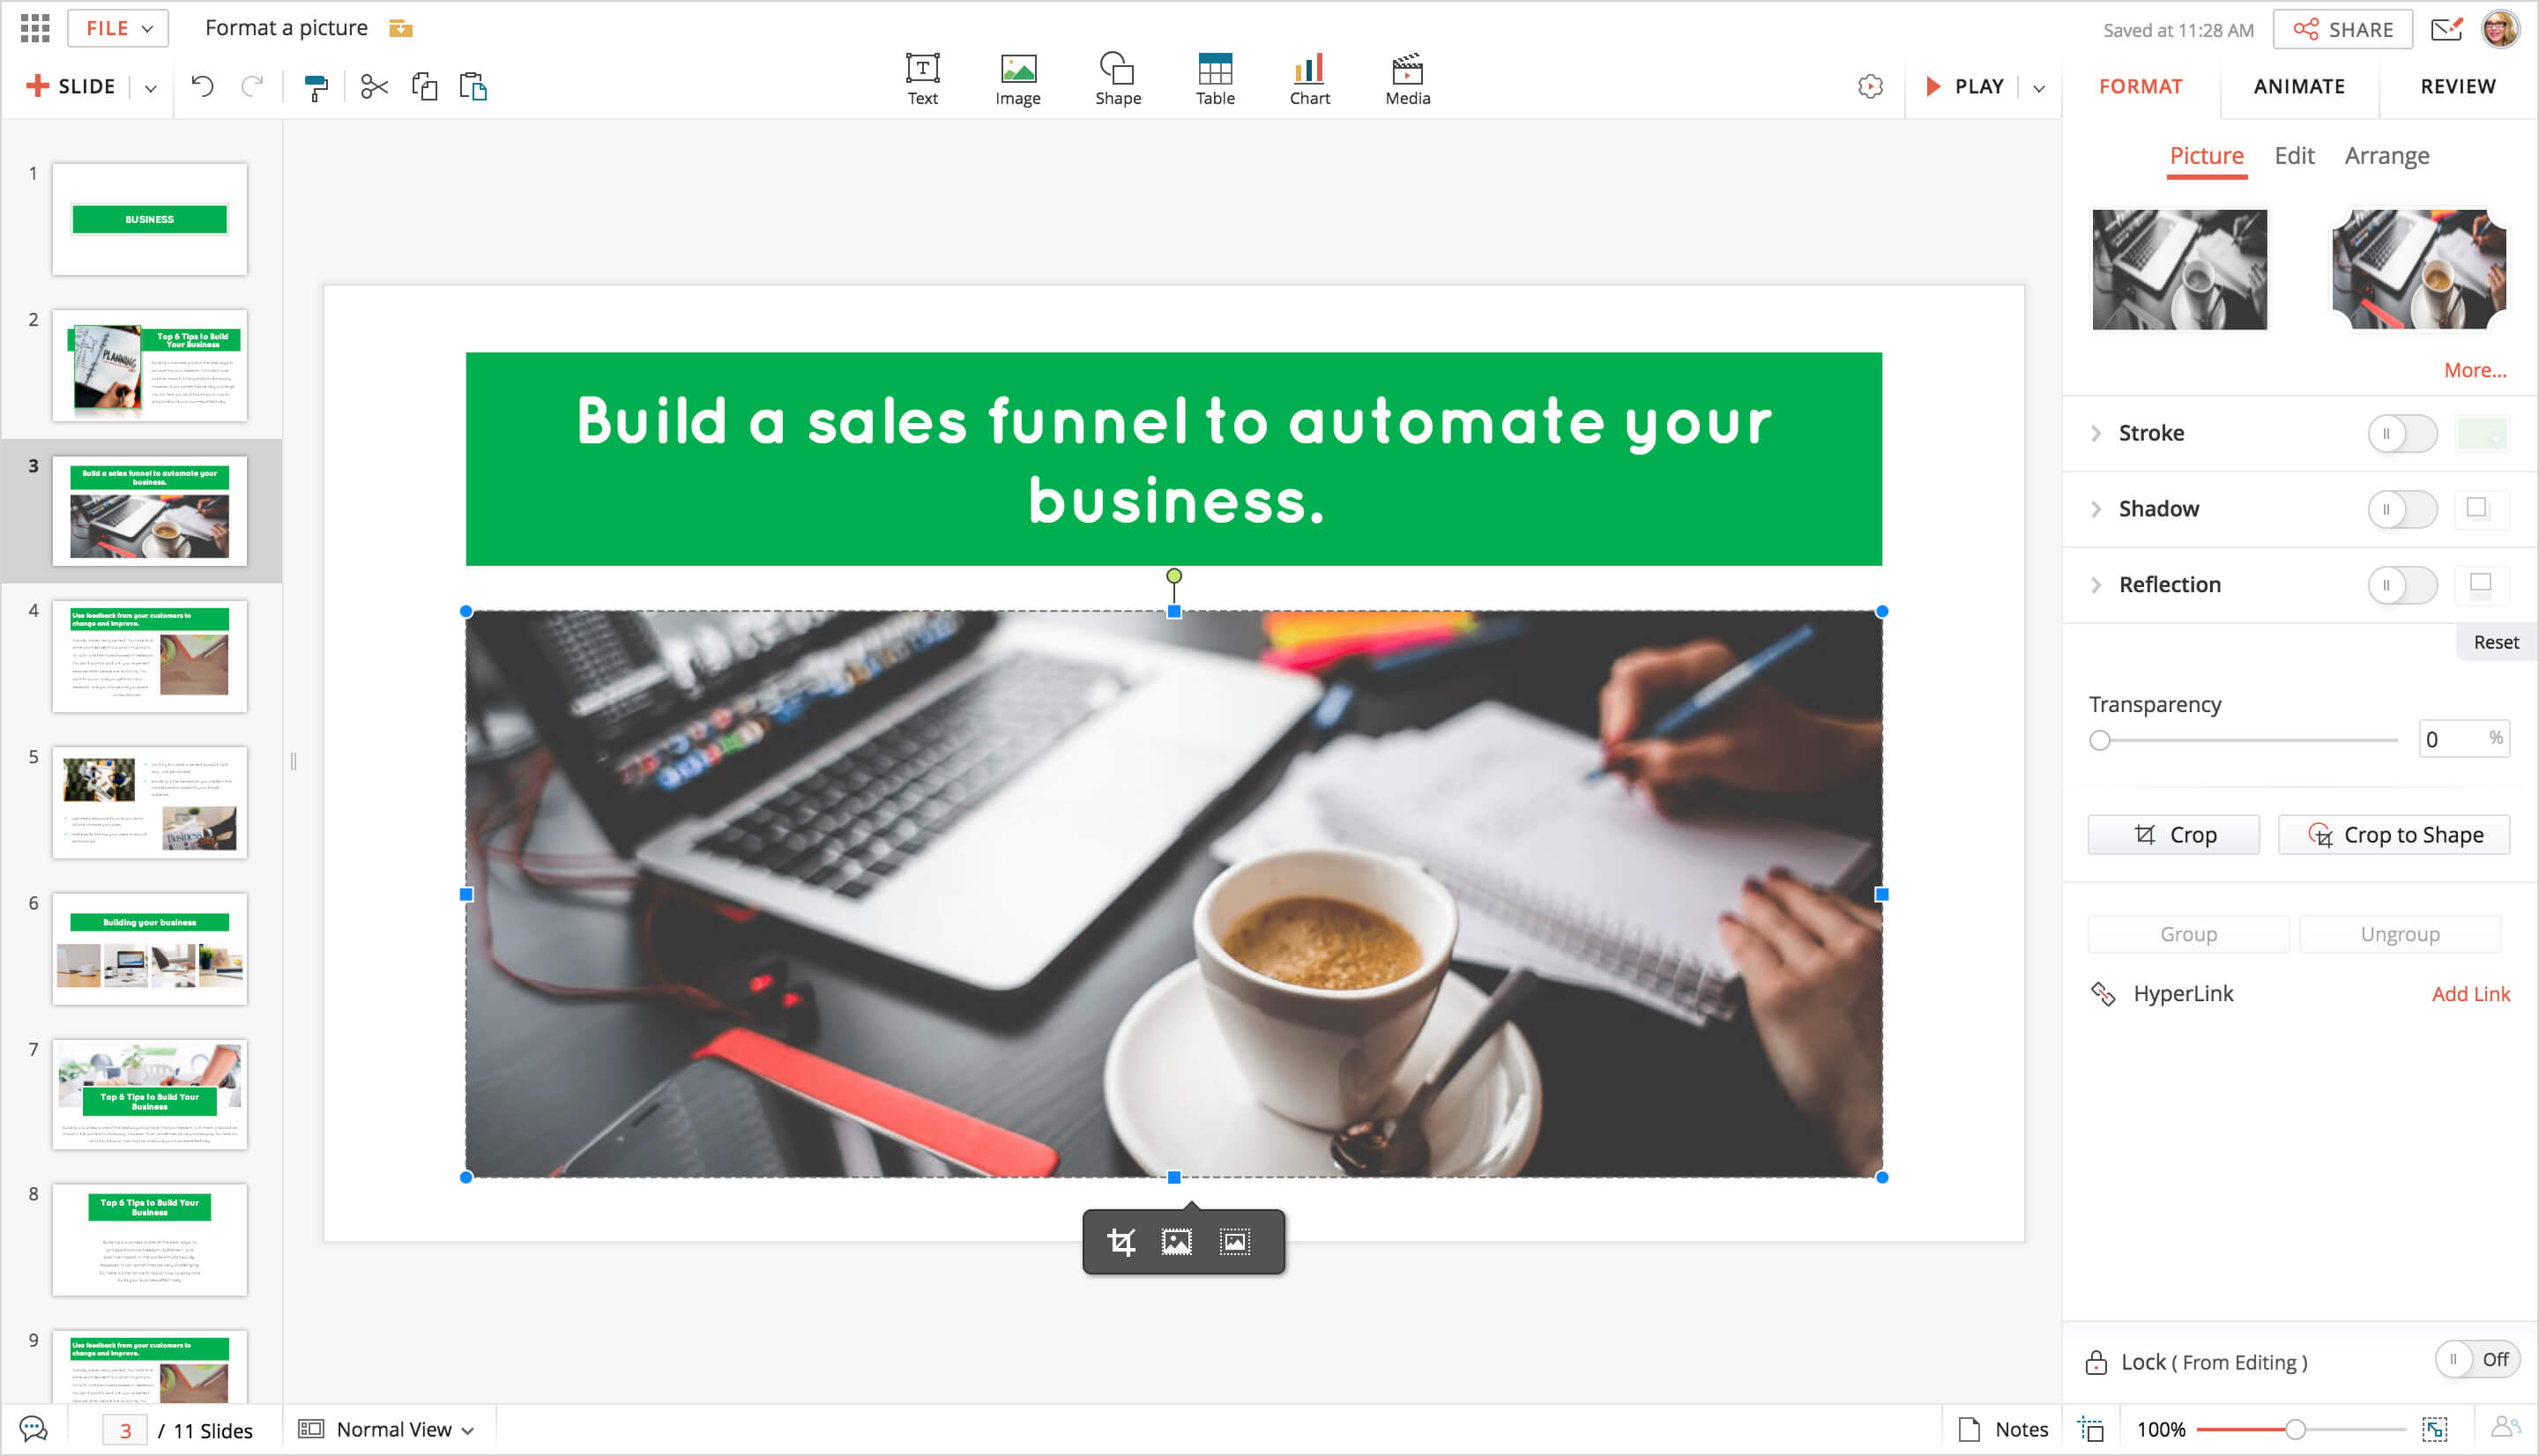Open the comments icon in status bar
2539x1456 pixels.
33,1429
